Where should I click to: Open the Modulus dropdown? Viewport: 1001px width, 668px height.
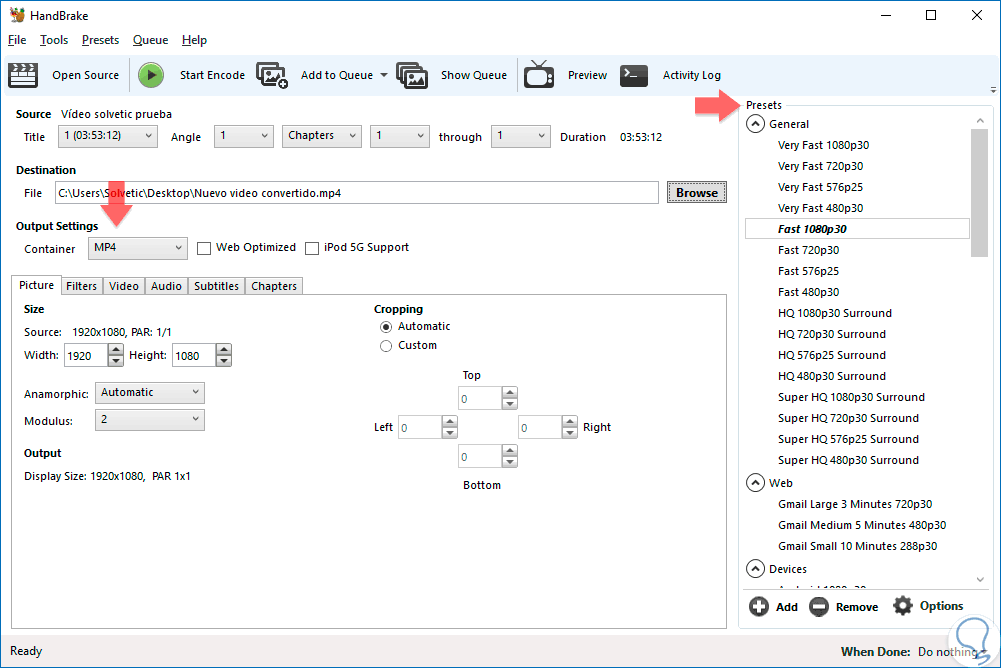tap(150, 420)
